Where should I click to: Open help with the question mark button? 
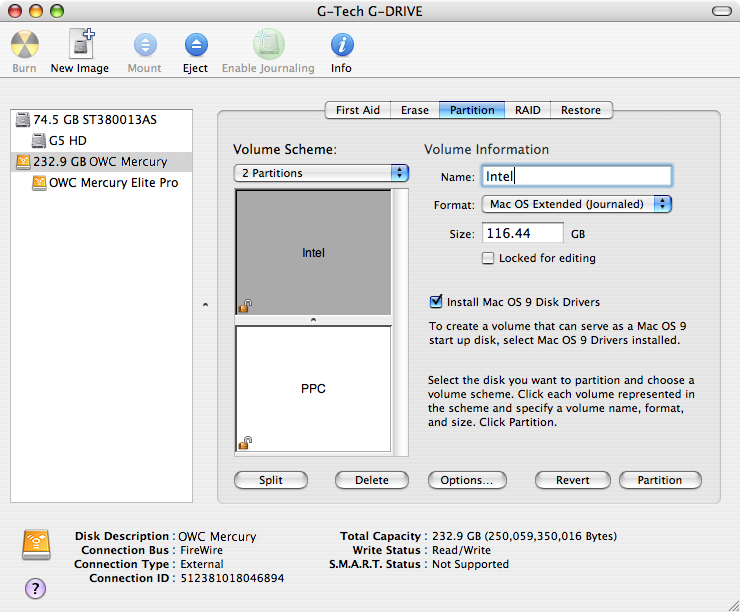click(x=35, y=588)
